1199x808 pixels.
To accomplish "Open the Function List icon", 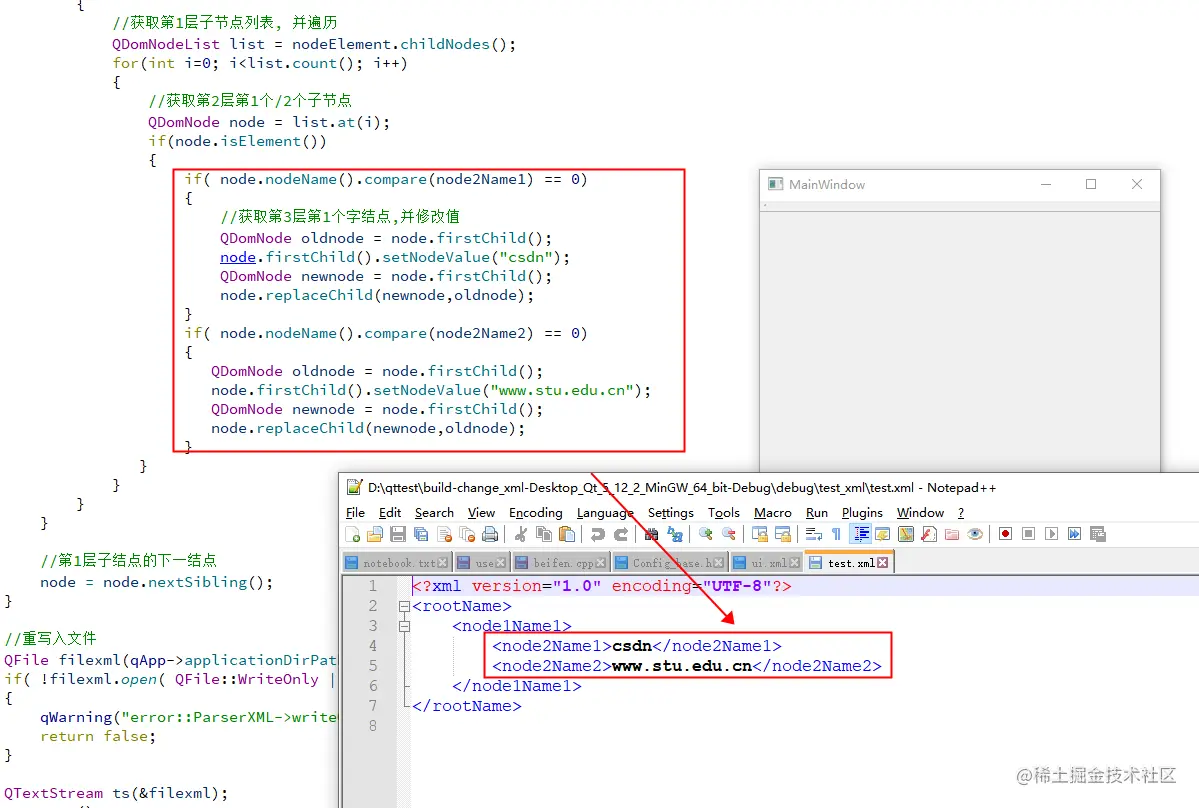I will point(928,534).
